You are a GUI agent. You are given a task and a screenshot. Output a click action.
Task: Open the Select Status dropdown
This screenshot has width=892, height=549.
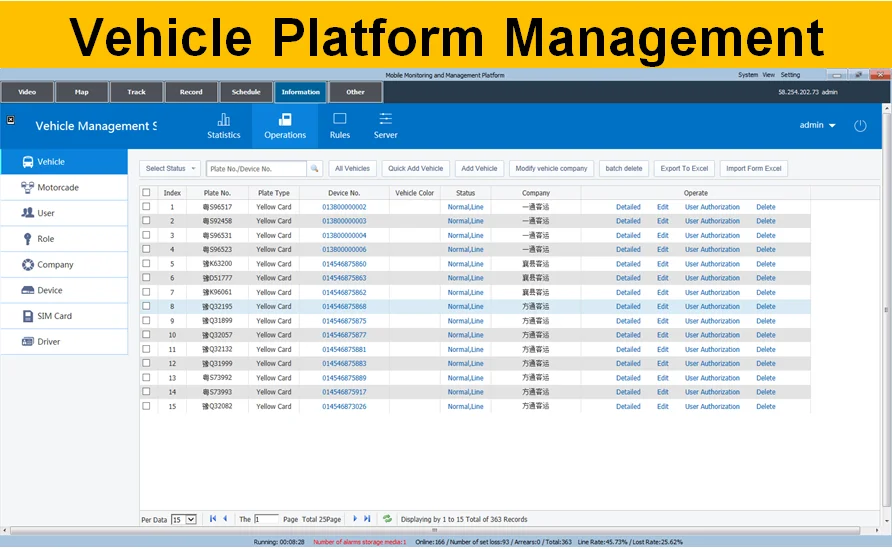coord(170,169)
